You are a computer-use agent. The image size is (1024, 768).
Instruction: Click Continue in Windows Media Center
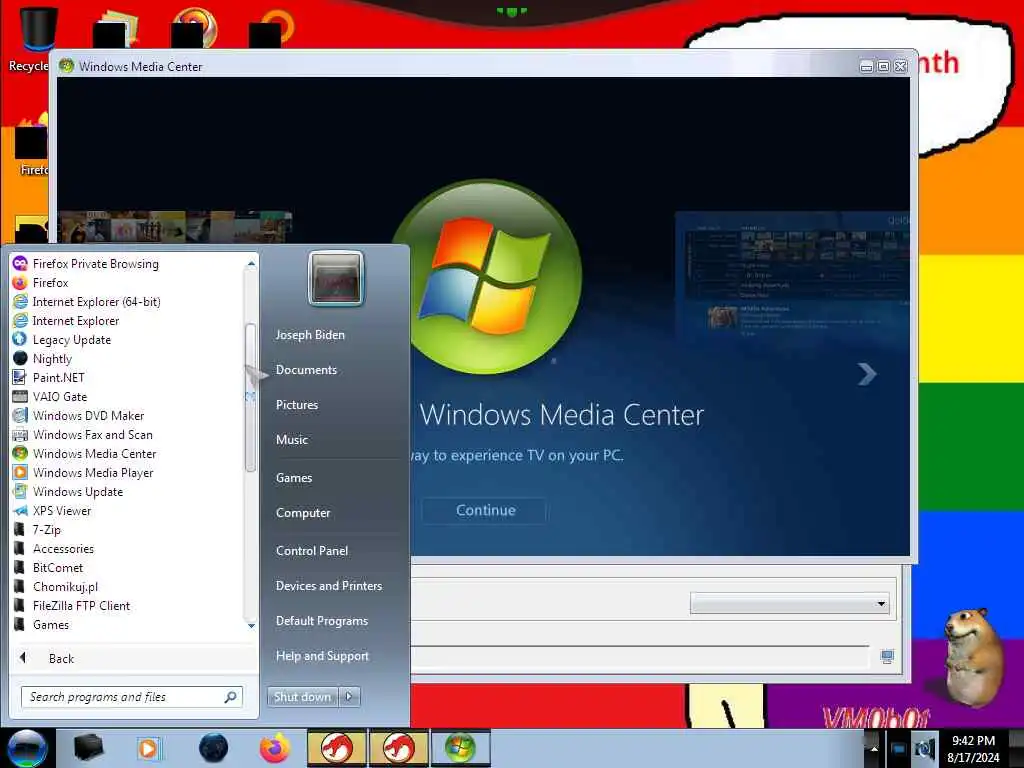click(x=485, y=510)
